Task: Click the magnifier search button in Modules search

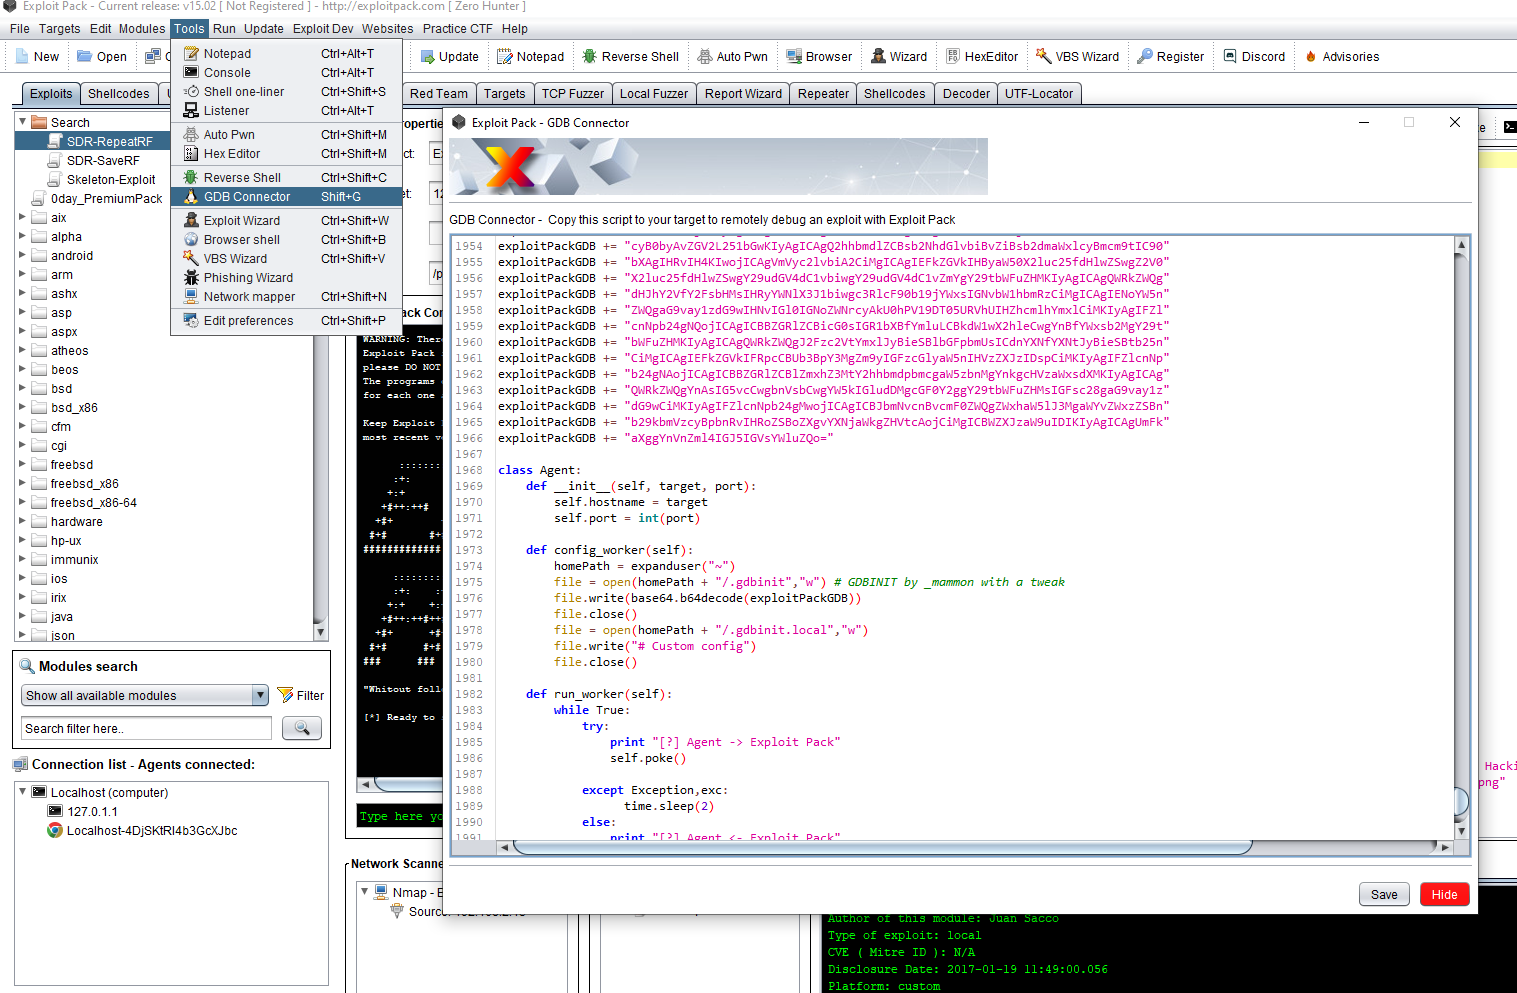Action: coord(301,728)
